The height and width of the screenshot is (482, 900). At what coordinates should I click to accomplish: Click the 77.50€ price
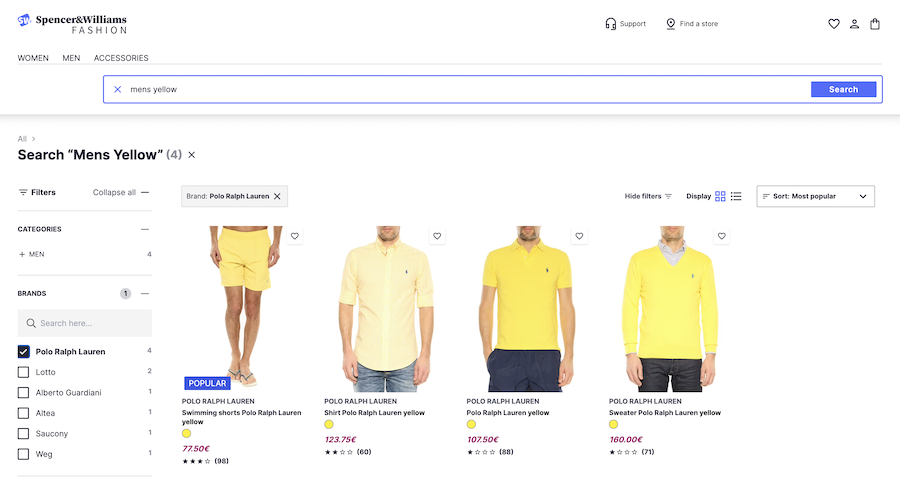pos(196,449)
